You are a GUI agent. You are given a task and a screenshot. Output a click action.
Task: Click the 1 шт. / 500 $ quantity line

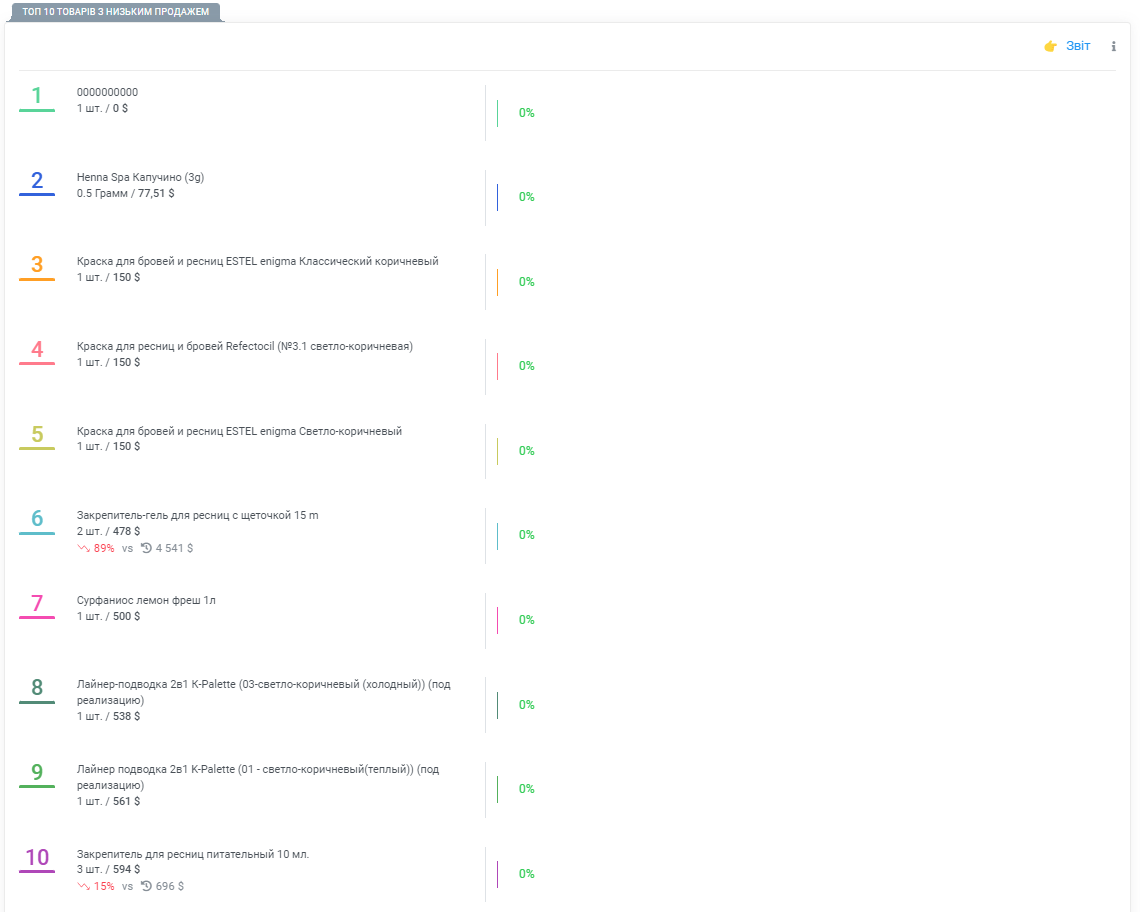[x=108, y=617]
